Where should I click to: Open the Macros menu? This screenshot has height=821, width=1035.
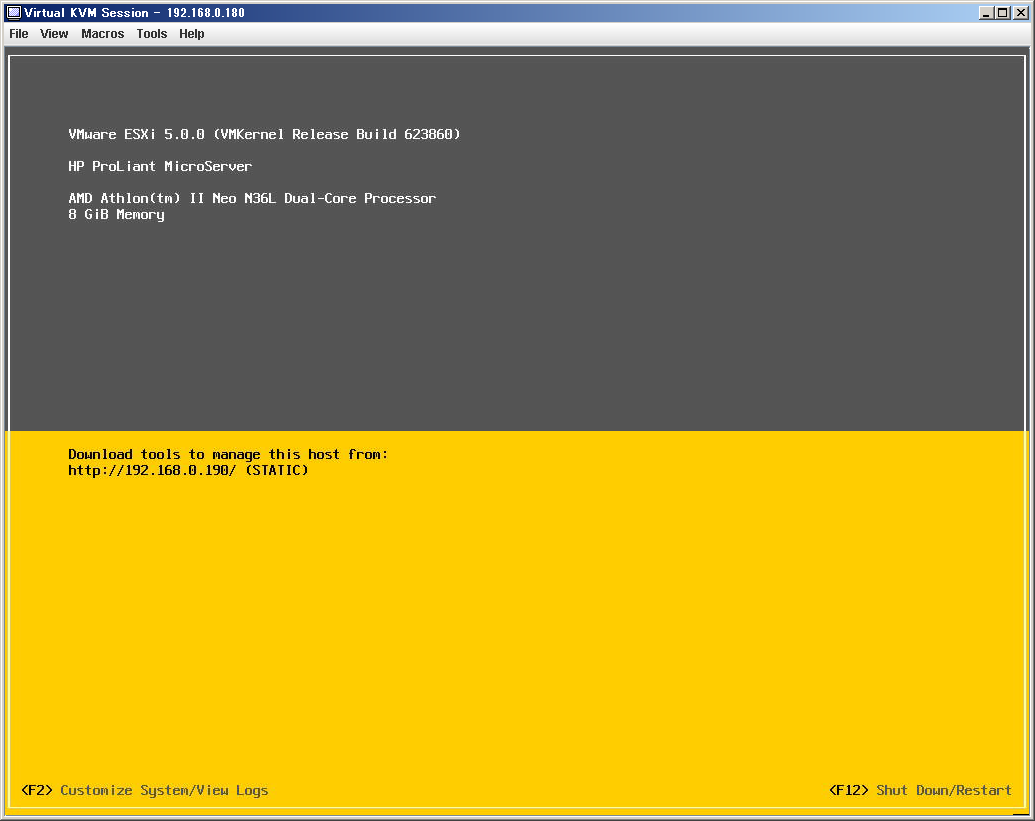102,34
